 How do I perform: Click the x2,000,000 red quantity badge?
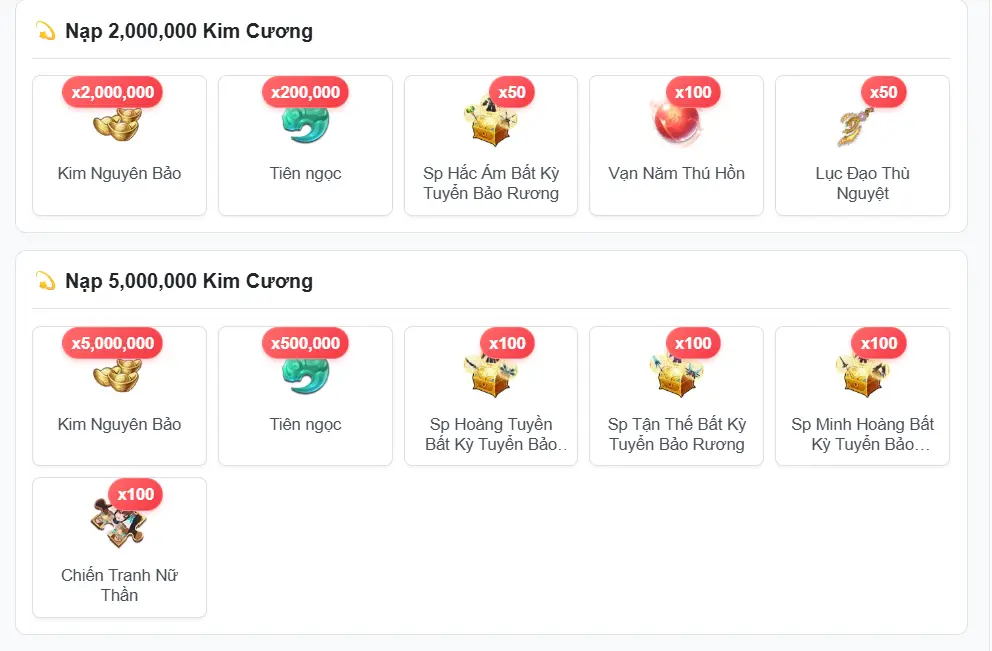coord(113,92)
